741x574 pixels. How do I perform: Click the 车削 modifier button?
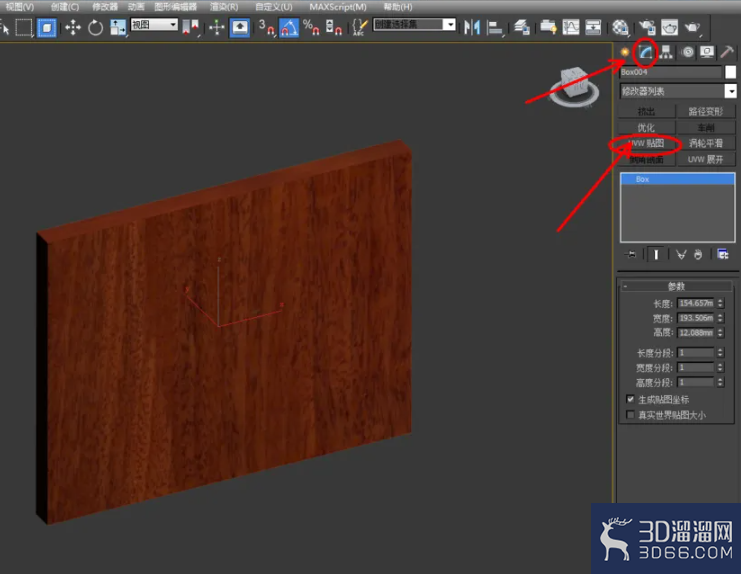pyautogui.click(x=706, y=128)
